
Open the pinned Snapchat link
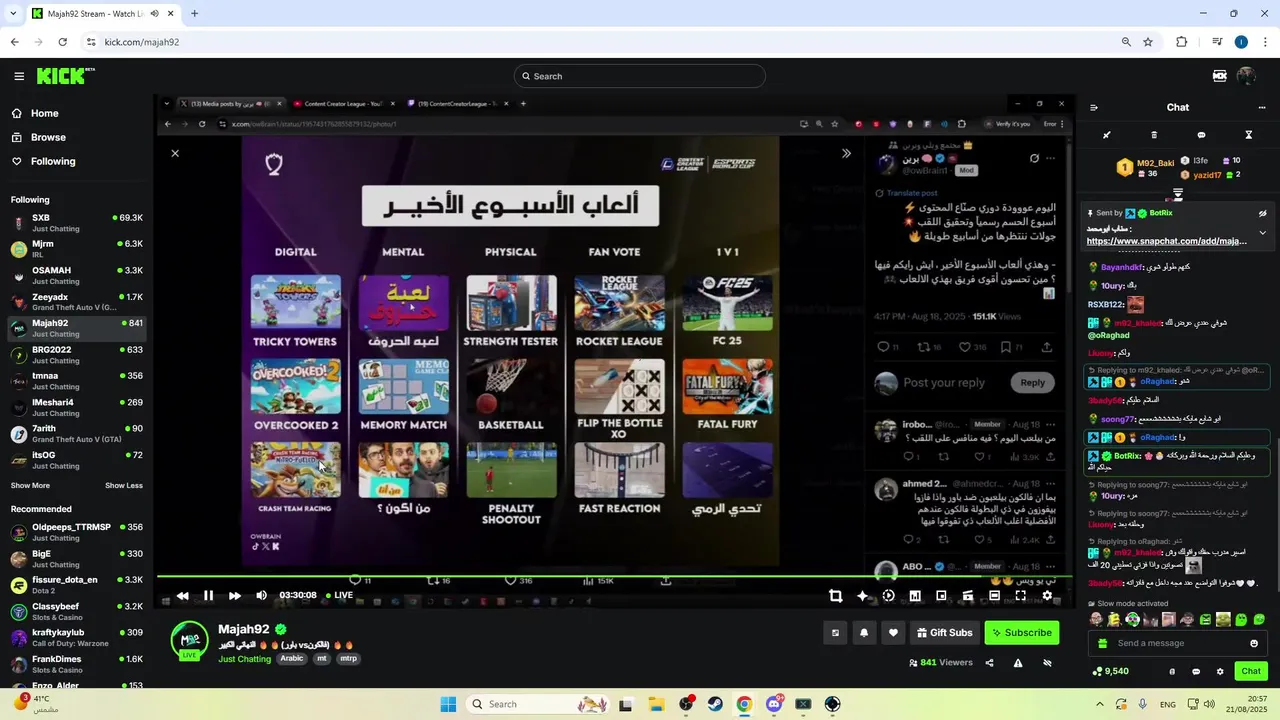[1166, 241]
